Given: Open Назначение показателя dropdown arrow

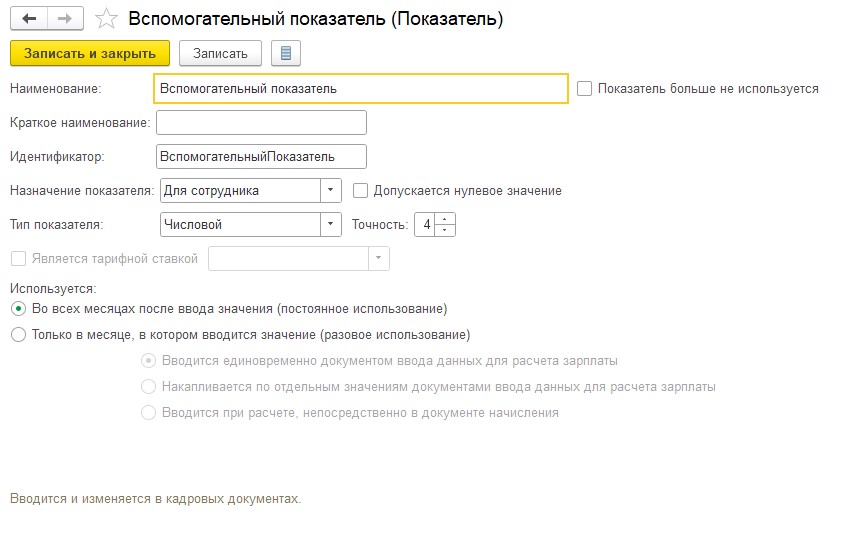Looking at the screenshot, I should (x=330, y=191).
